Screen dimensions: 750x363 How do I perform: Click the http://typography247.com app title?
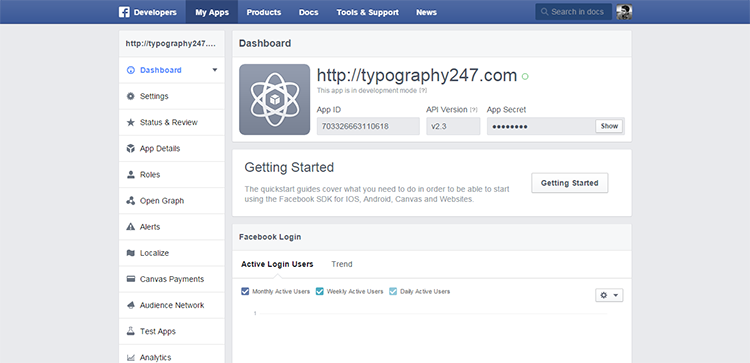[x=417, y=76]
